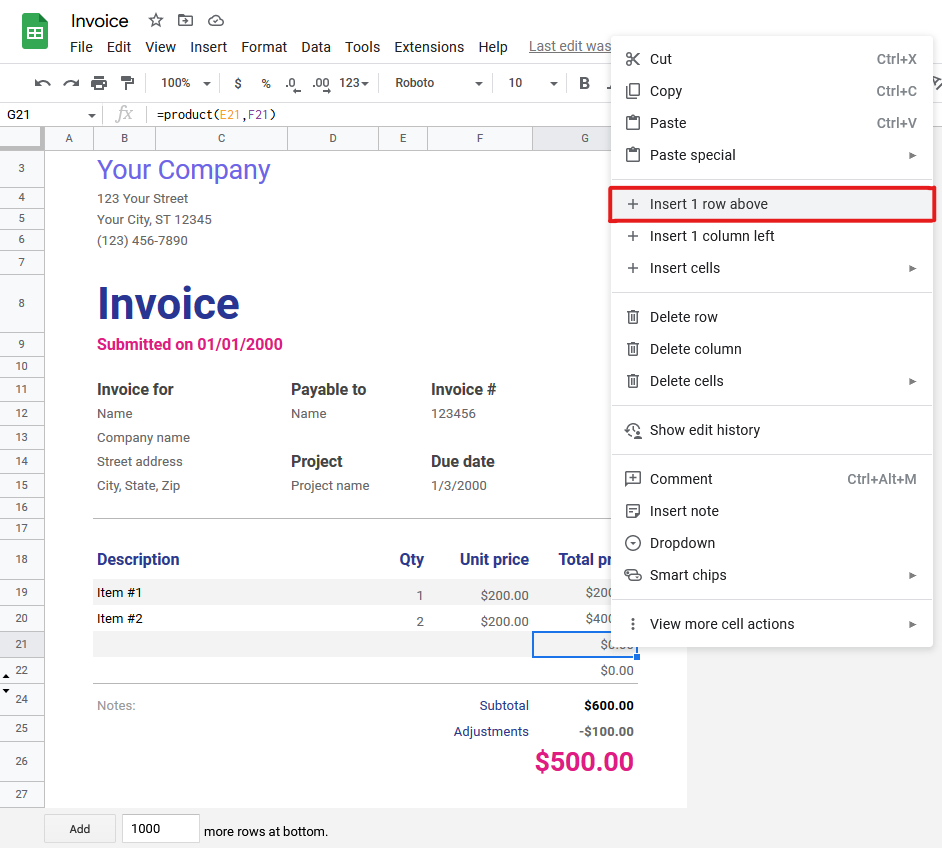Click the Copy icon in context menu
942x848 pixels.
[633, 91]
